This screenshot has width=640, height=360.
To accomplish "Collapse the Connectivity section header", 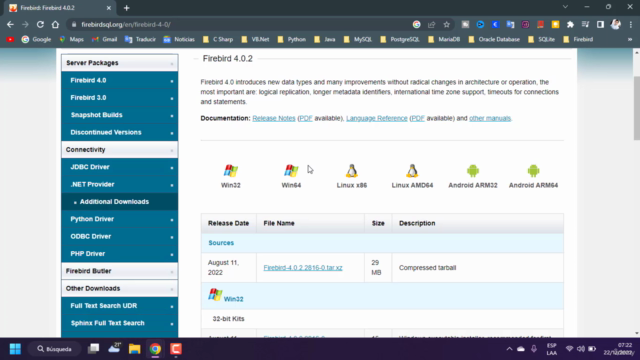I will tap(120, 150).
